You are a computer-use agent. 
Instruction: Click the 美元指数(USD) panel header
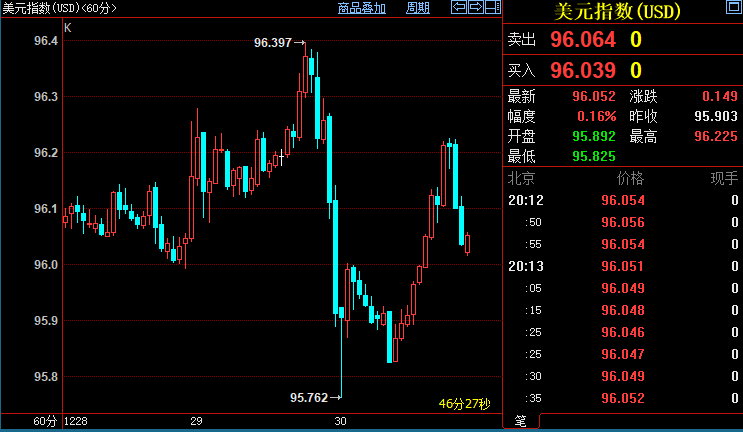tap(616, 12)
